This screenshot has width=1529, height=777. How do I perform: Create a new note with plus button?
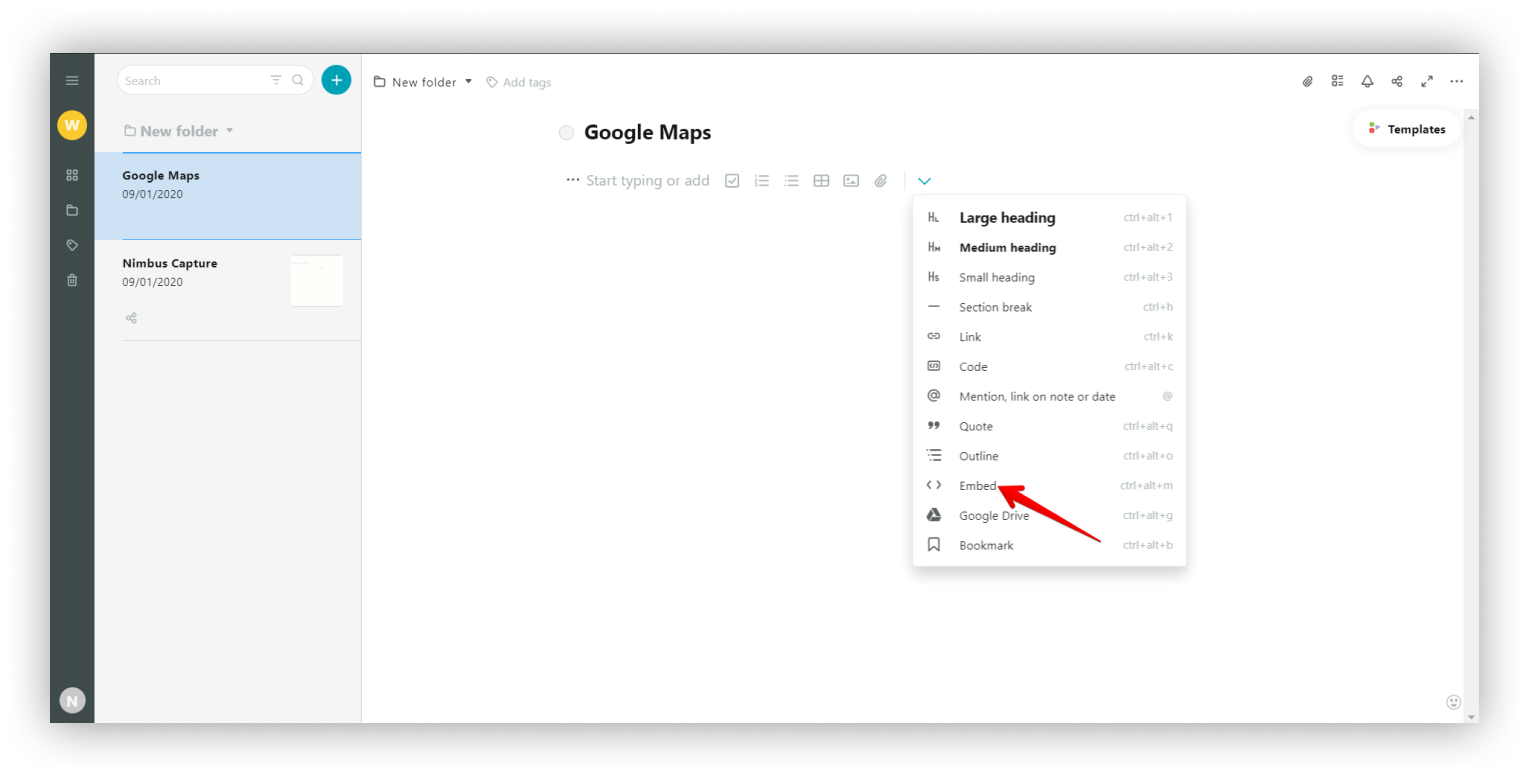336,80
